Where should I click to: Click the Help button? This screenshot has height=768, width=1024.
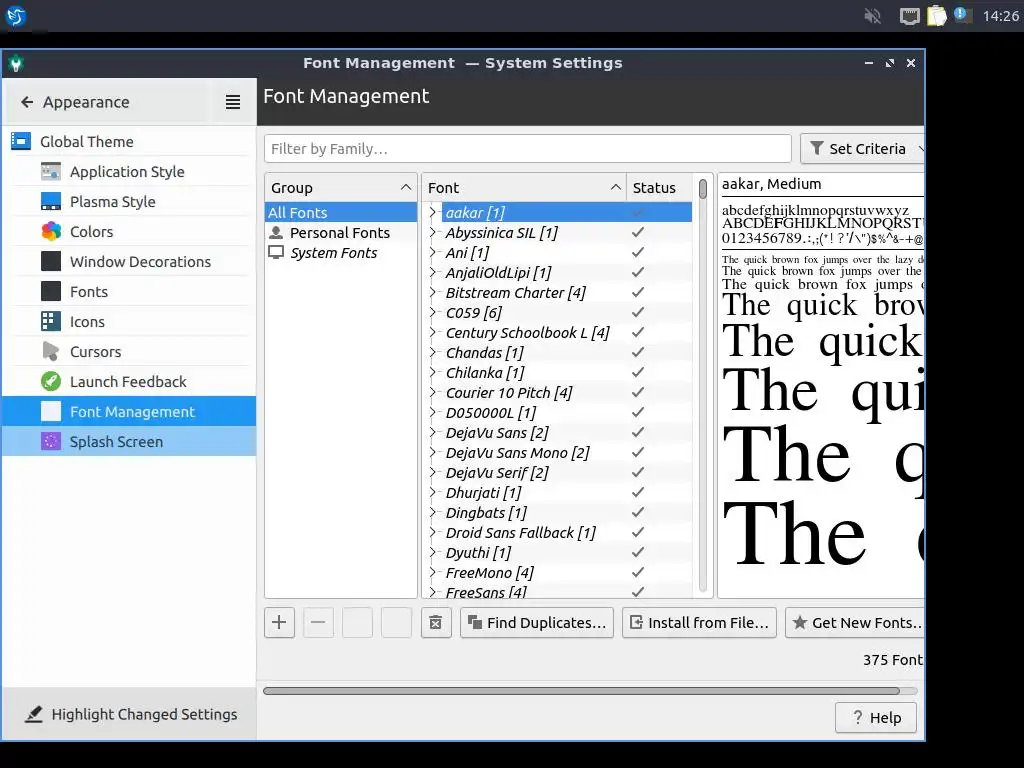coord(876,718)
